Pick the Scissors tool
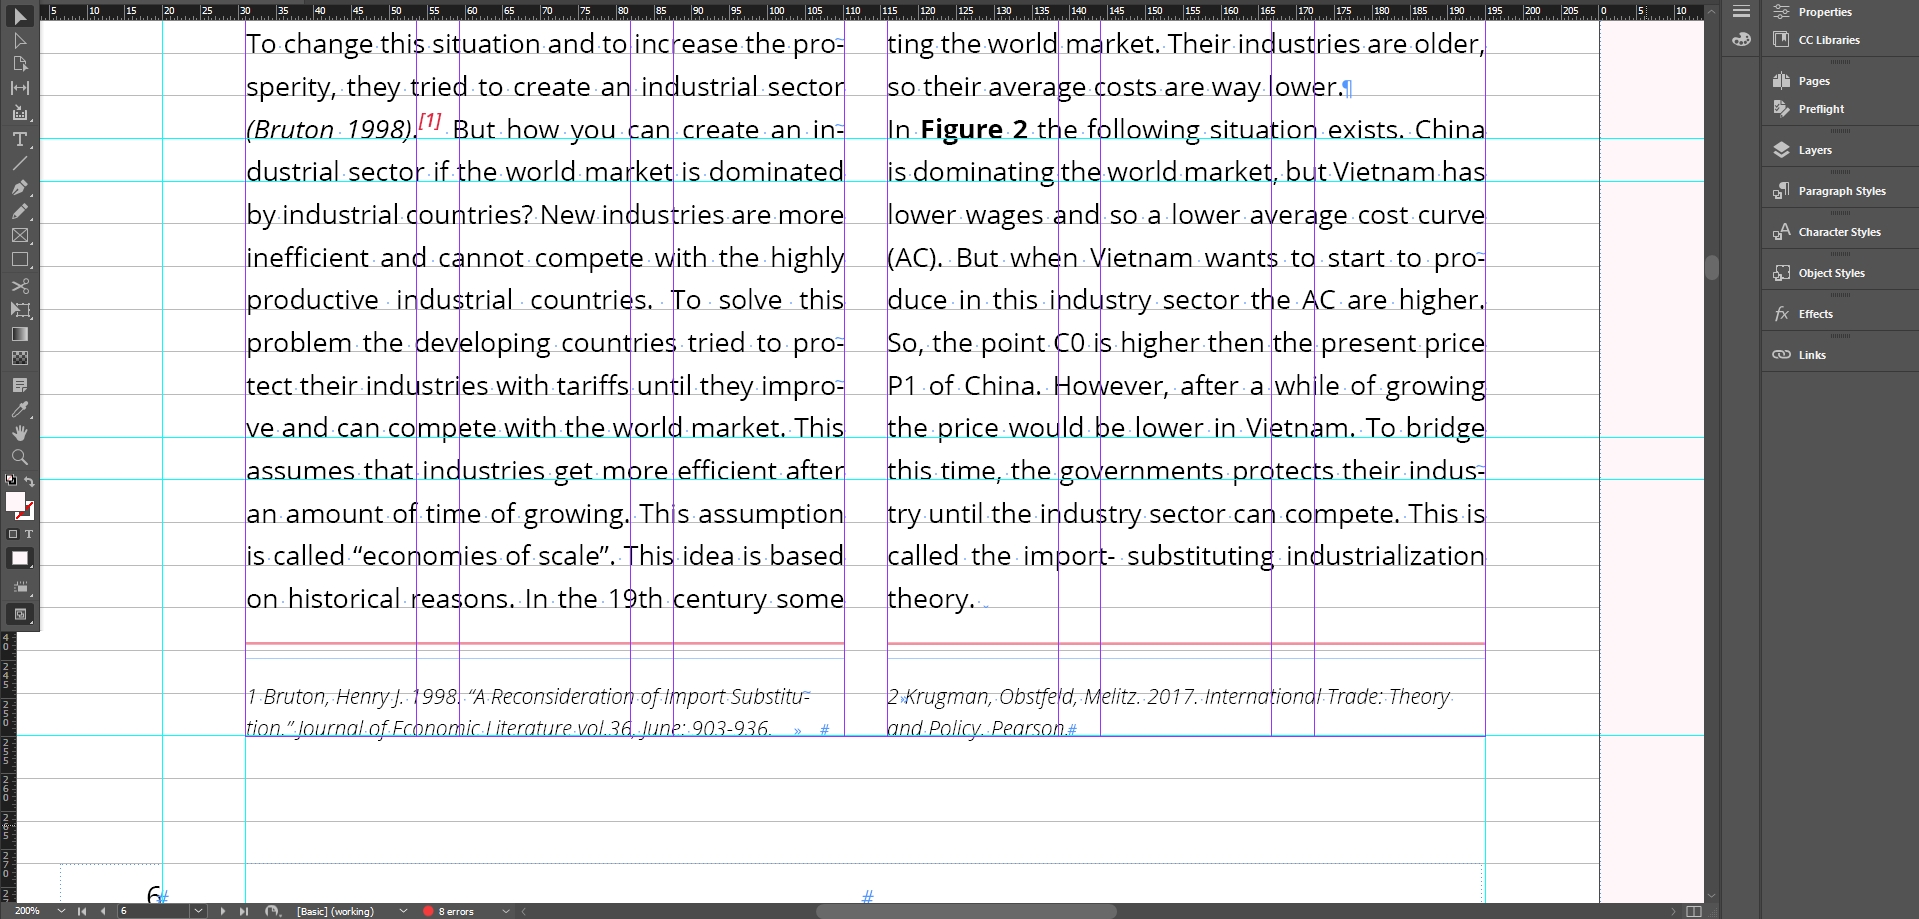This screenshot has height=919, width=1919. click(x=19, y=286)
